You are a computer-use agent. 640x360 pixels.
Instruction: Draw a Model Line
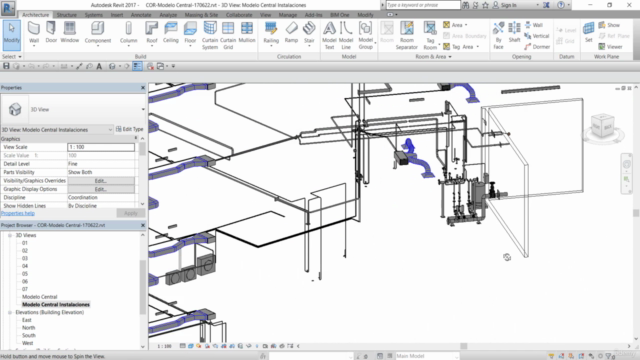pyautogui.click(x=346, y=36)
